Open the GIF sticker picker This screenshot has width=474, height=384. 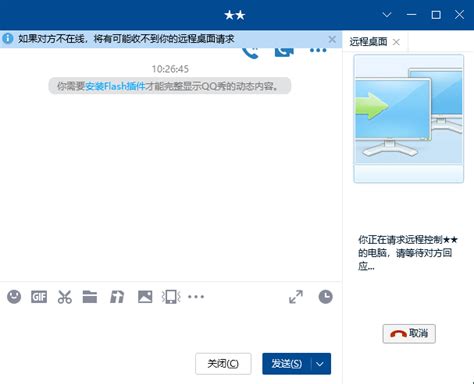(39, 297)
